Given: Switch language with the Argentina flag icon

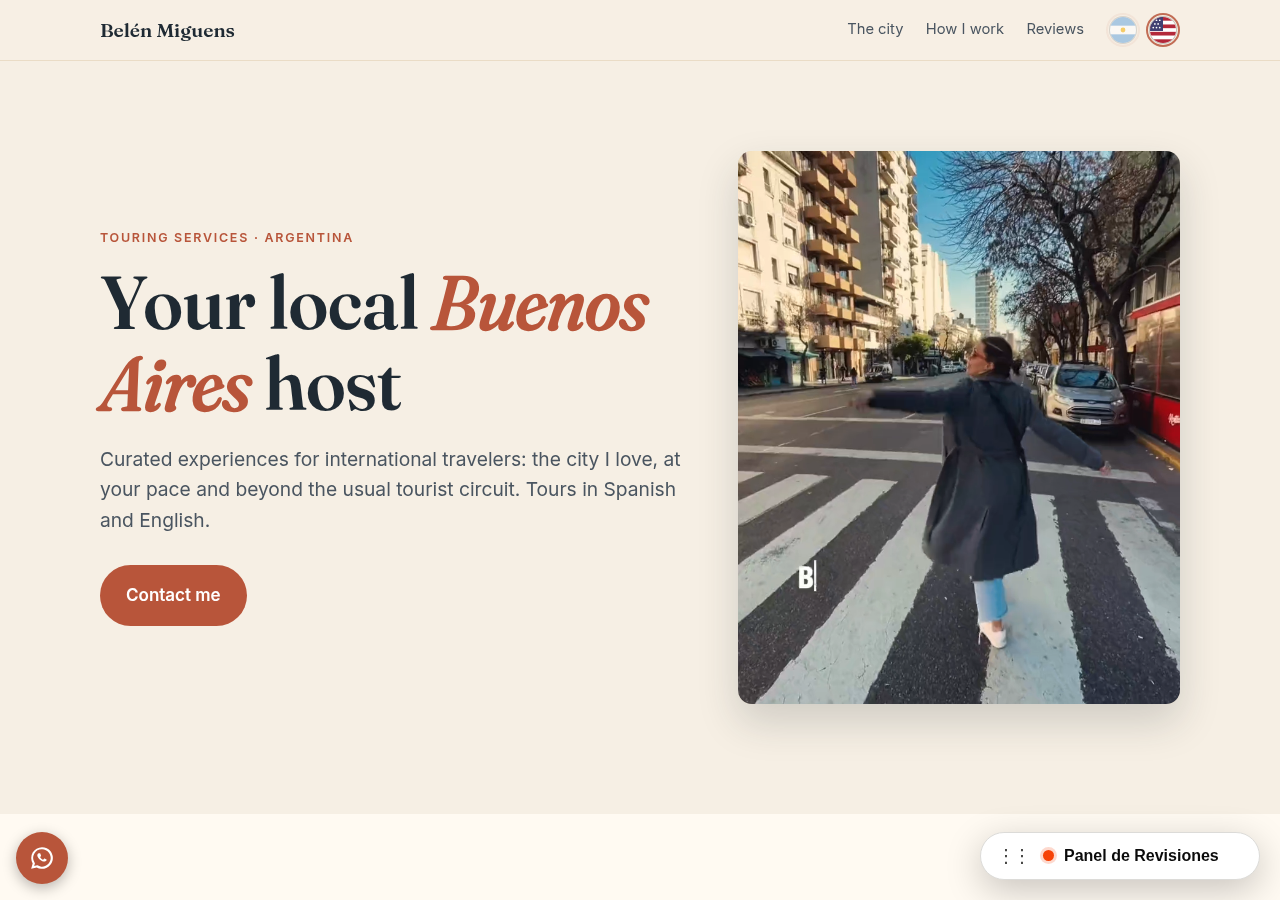Looking at the screenshot, I should (x=1123, y=30).
